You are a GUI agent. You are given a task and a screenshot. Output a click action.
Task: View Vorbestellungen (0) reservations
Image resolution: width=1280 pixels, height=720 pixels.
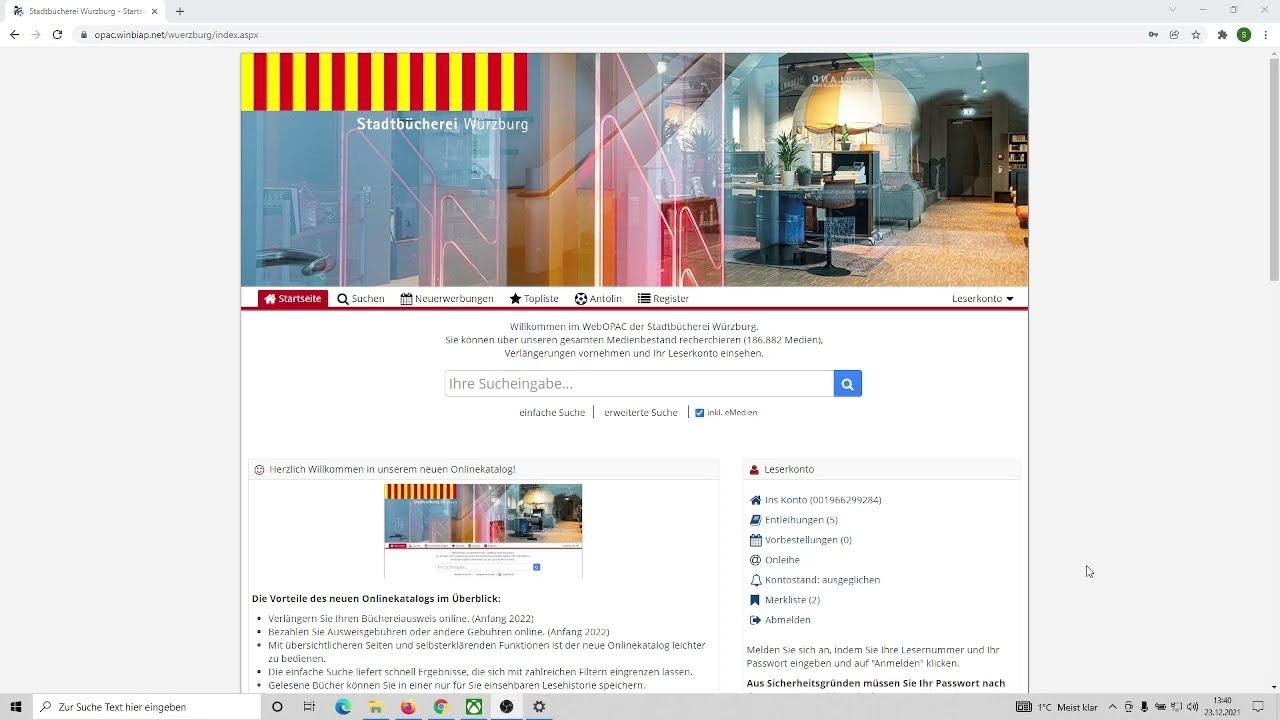(x=808, y=540)
